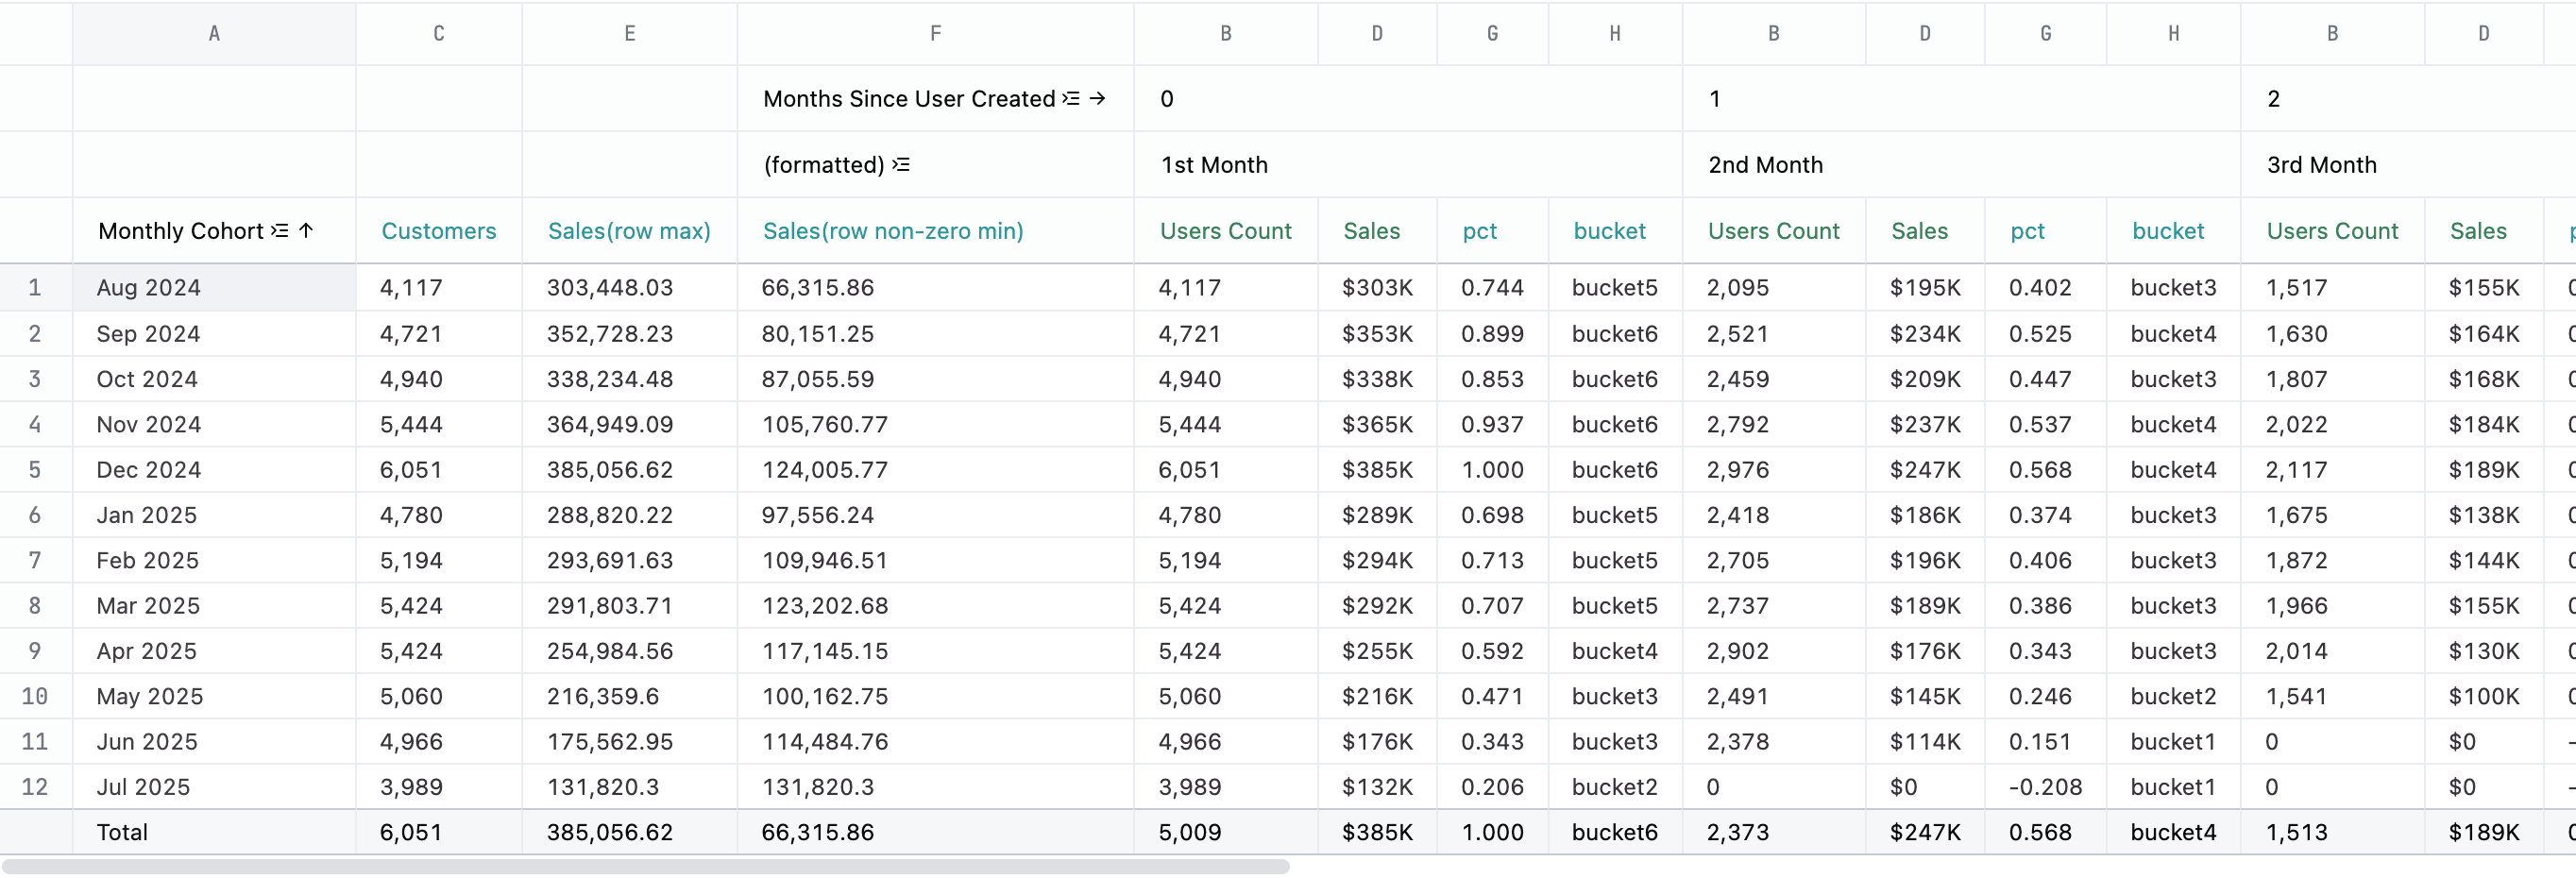Select row number 12 header

[35, 787]
